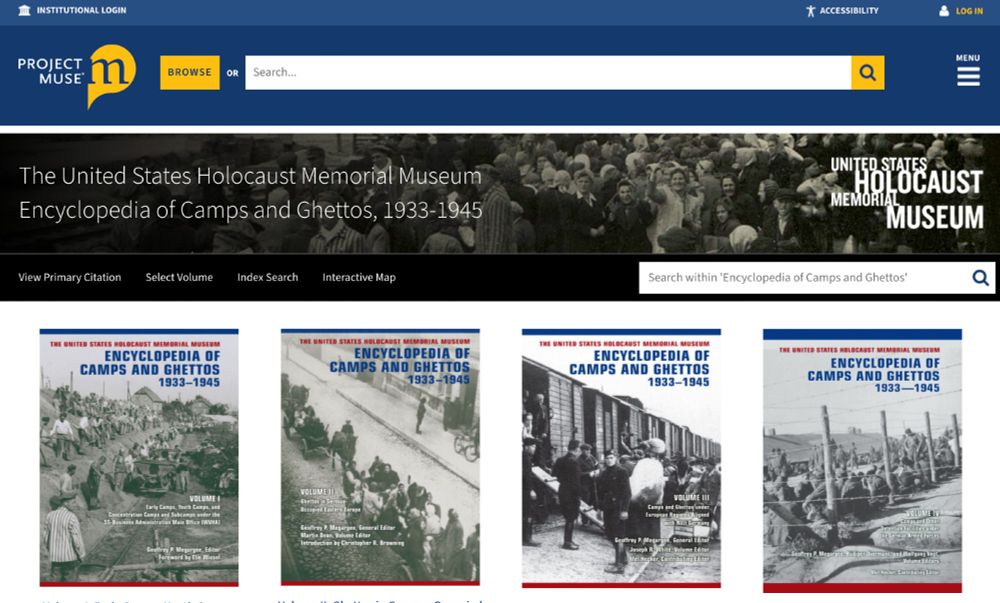Open the Select Volume menu

(x=179, y=277)
